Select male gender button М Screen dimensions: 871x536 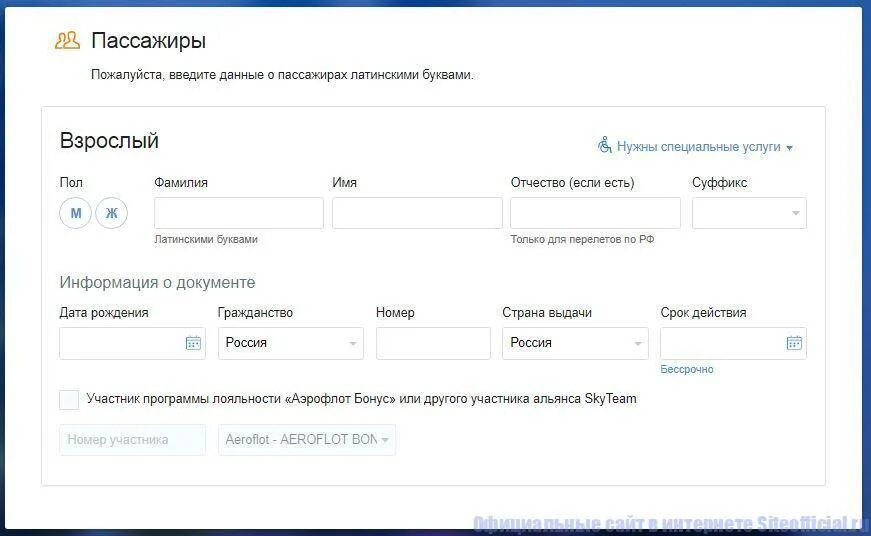[76, 213]
